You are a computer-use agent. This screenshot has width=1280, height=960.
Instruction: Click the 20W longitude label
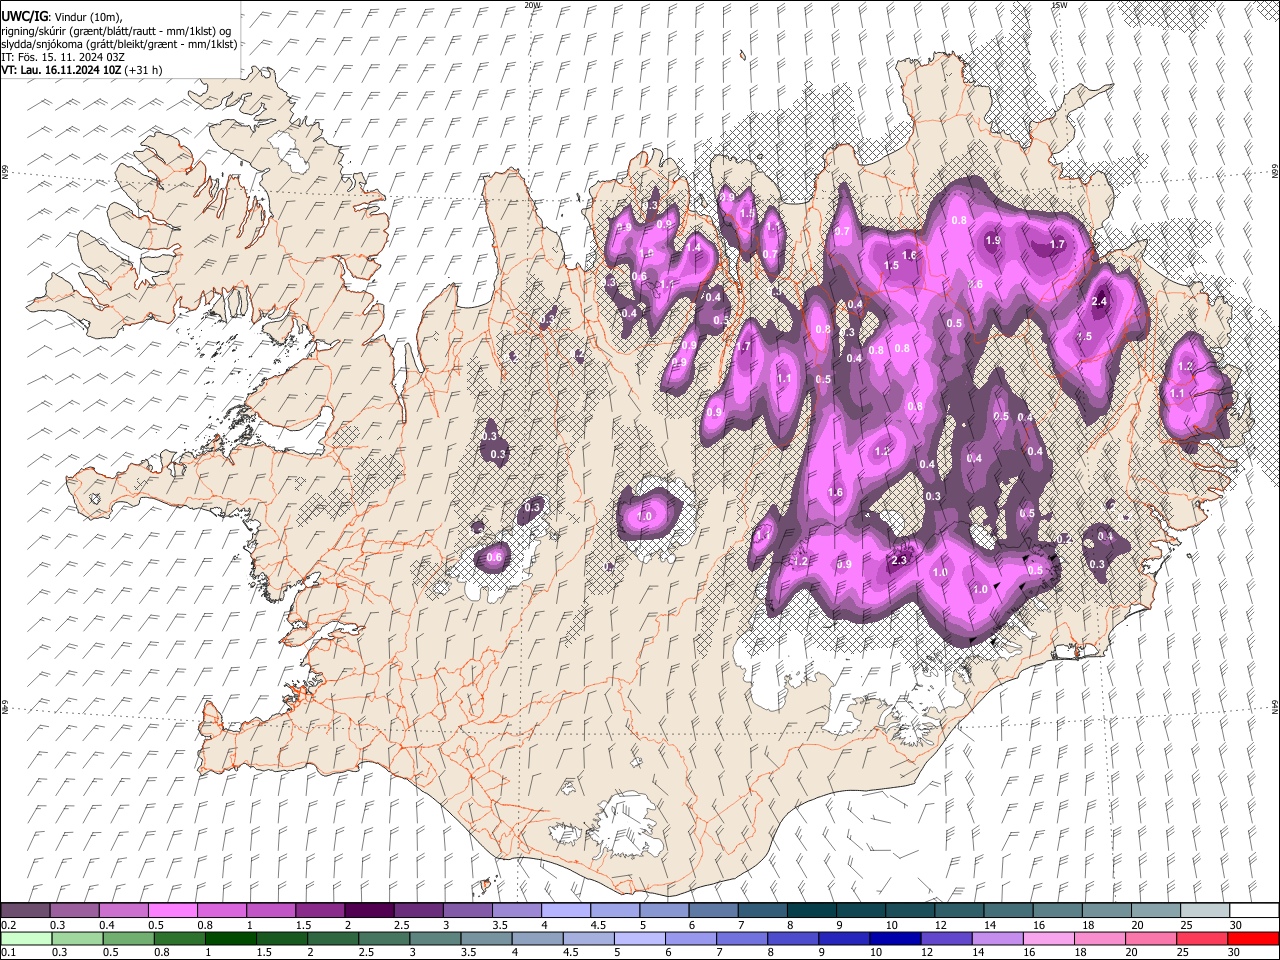[x=532, y=5]
